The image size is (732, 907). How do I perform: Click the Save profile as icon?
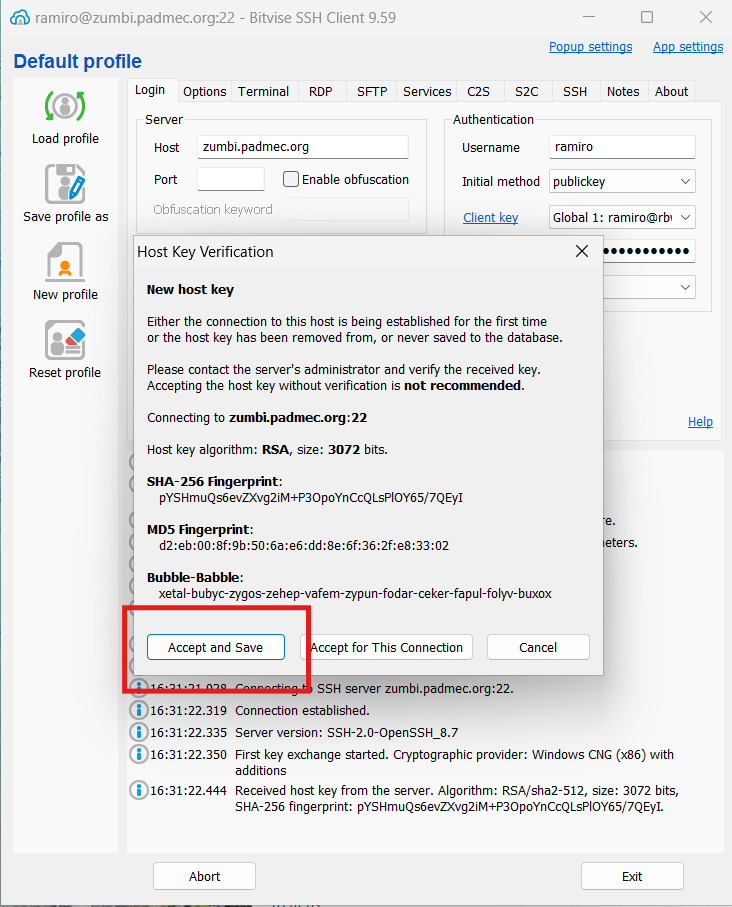(65, 184)
